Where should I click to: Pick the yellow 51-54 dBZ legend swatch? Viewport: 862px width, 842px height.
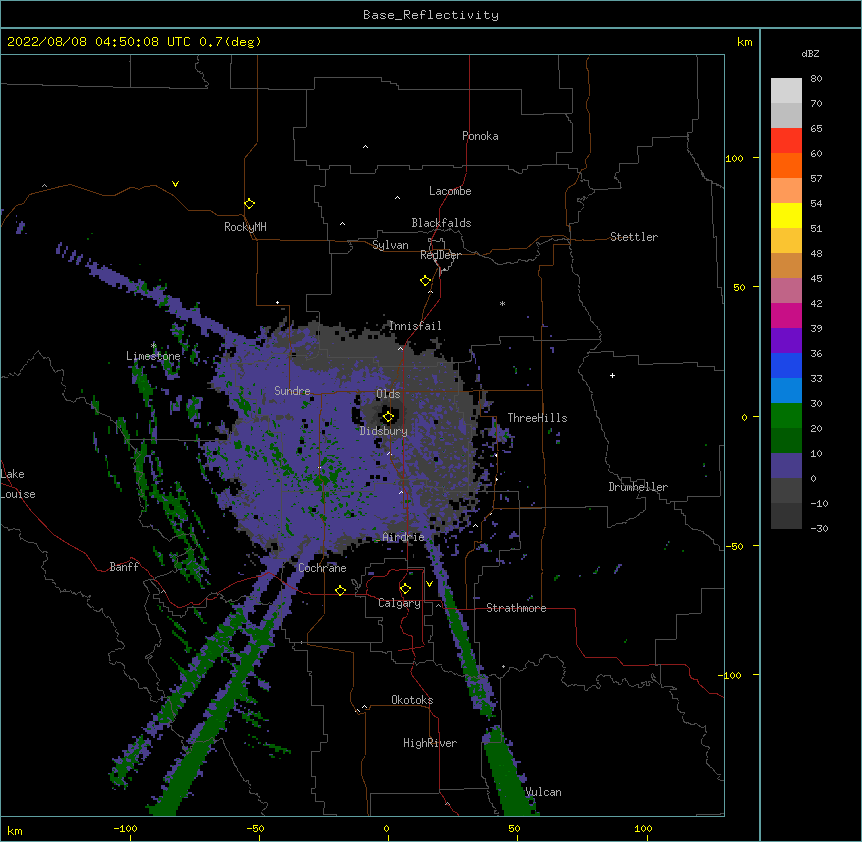tap(786, 215)
